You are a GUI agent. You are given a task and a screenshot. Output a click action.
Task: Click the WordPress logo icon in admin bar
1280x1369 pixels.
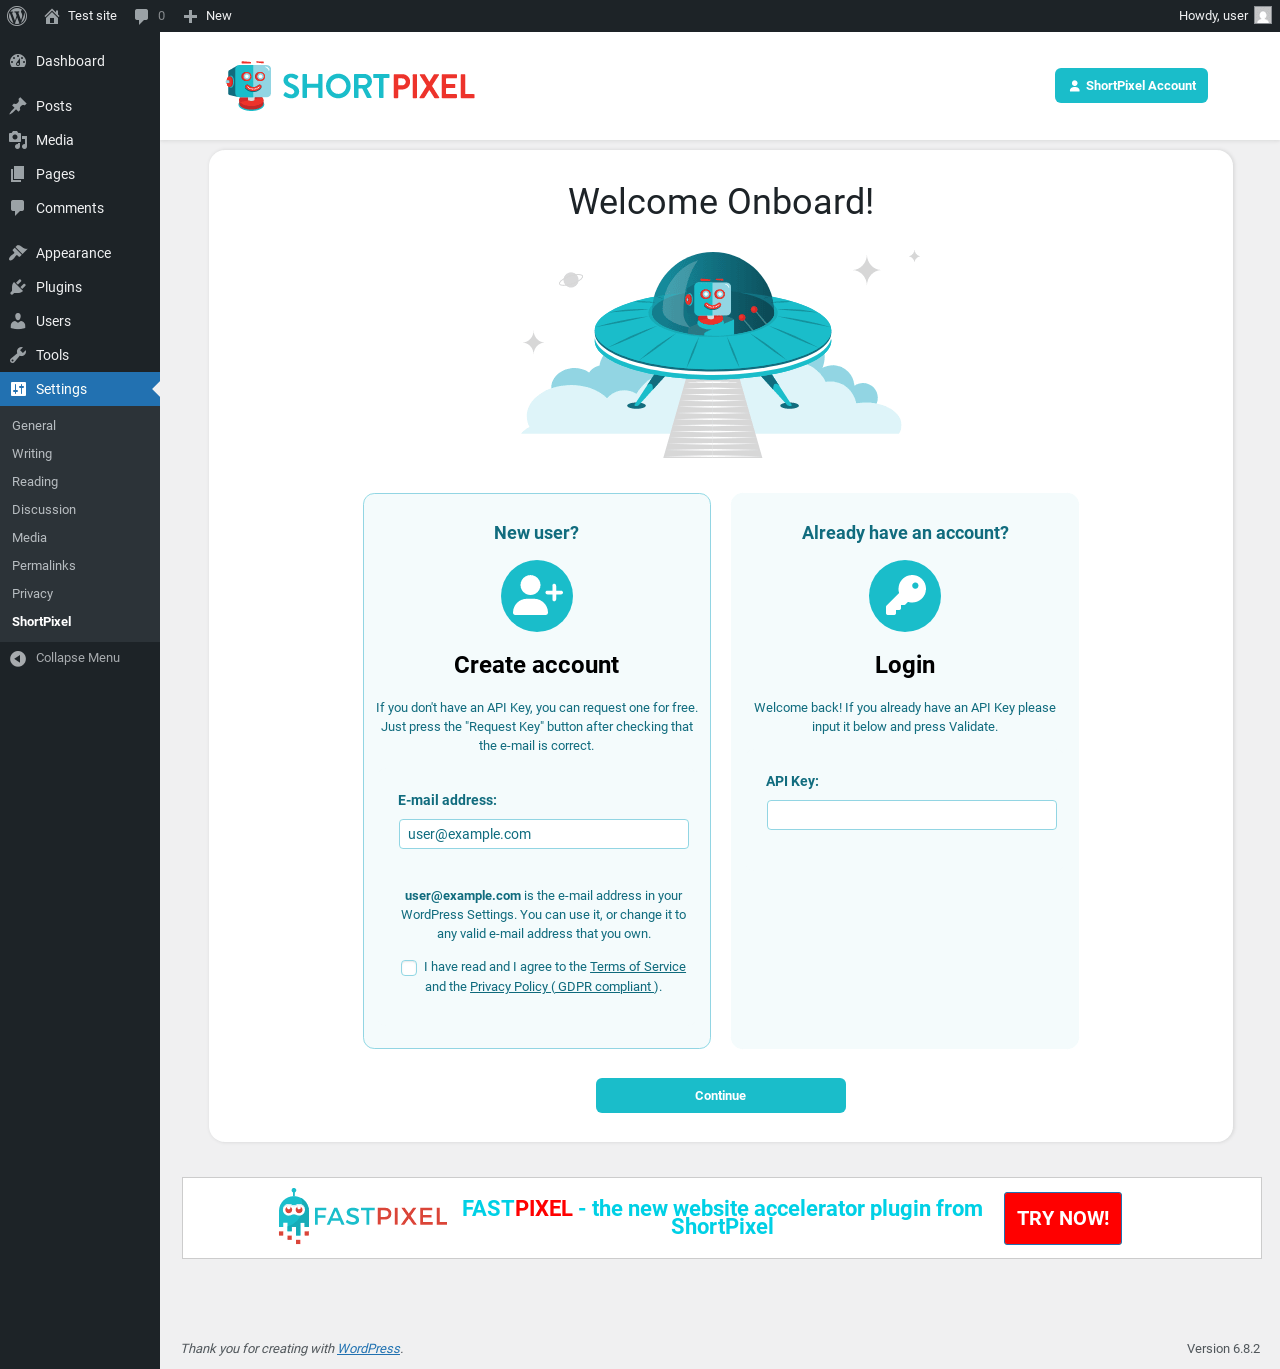click(x=17, y=16)
